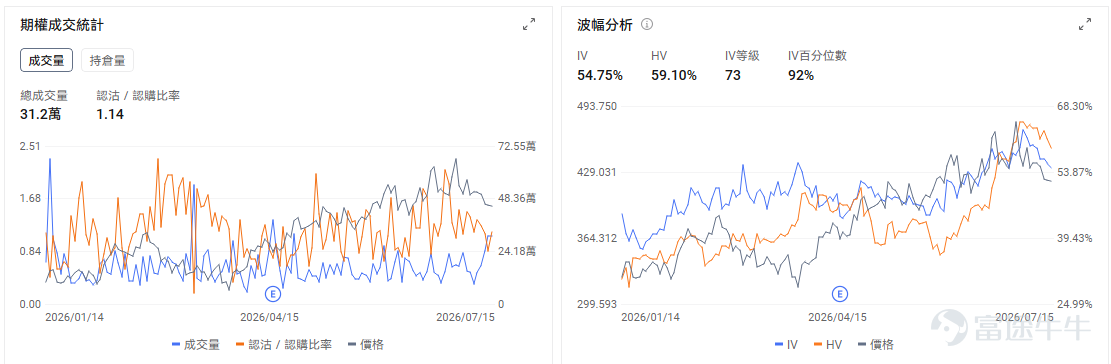Expand the 波幅分析 chart to fullscreen
The image size is (1111, 364).
[1085, 25]
